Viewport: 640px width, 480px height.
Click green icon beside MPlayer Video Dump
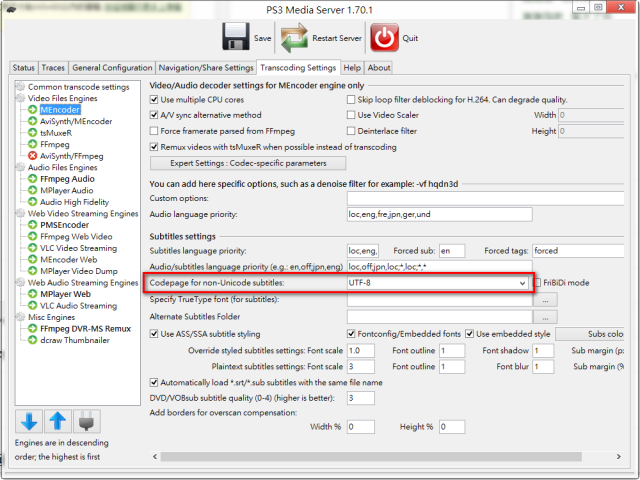(33, 271)
